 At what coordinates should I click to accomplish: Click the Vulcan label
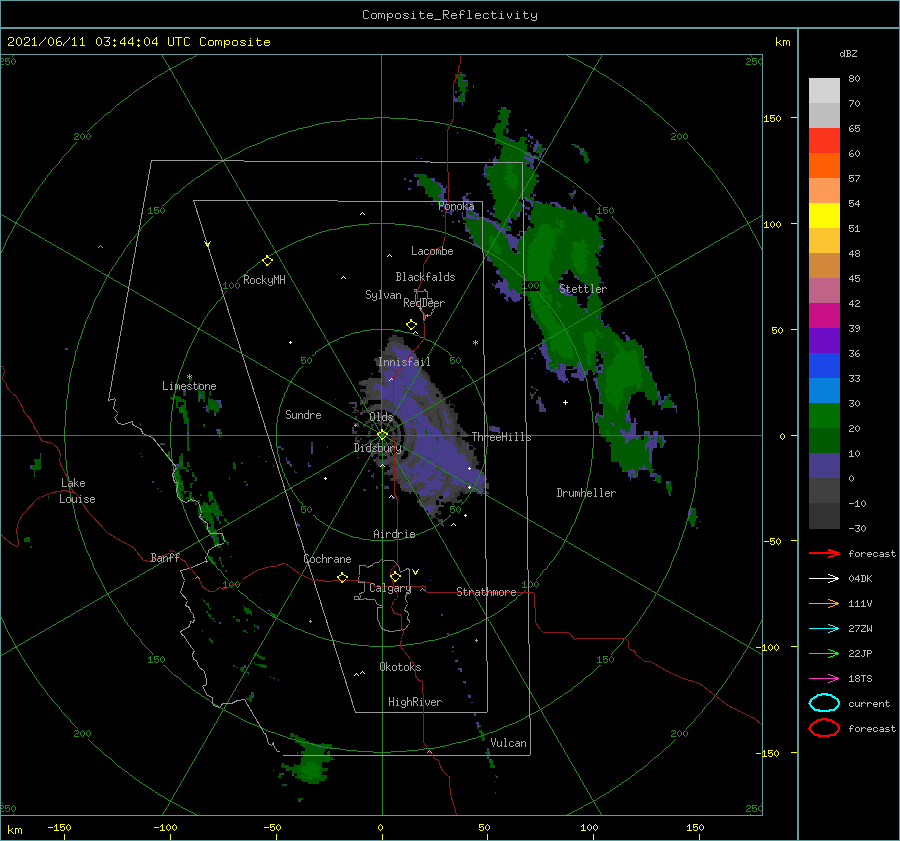(x=508, y=743)
